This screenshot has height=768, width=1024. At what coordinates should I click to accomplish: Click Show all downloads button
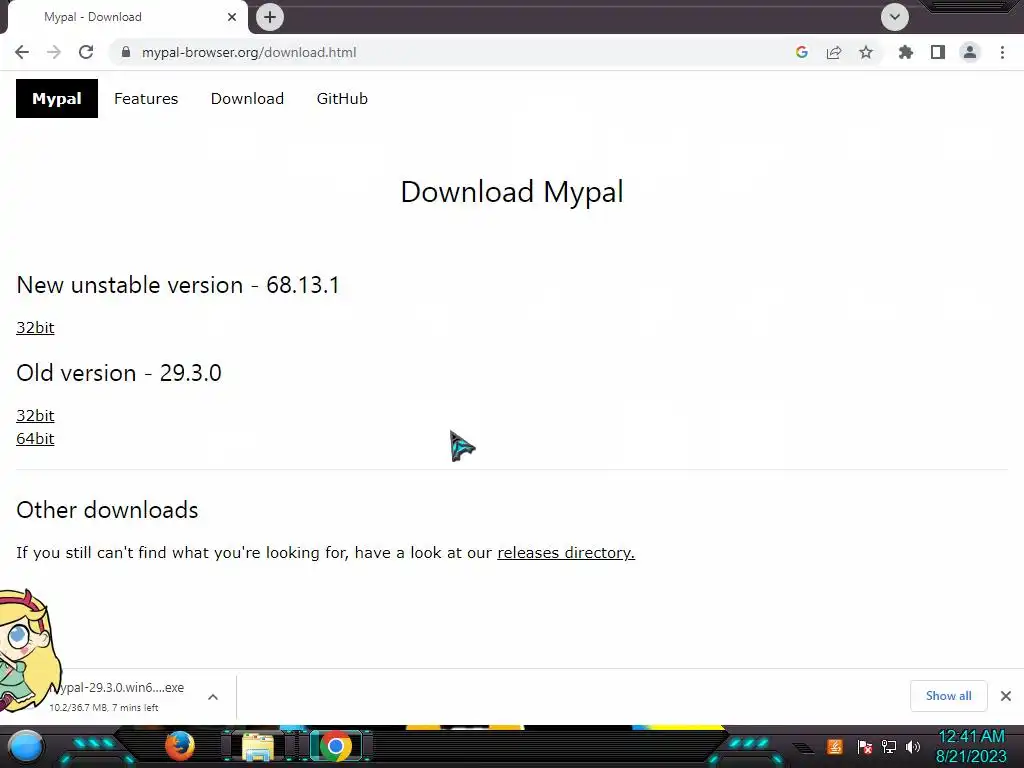click(x=948, y=696)
